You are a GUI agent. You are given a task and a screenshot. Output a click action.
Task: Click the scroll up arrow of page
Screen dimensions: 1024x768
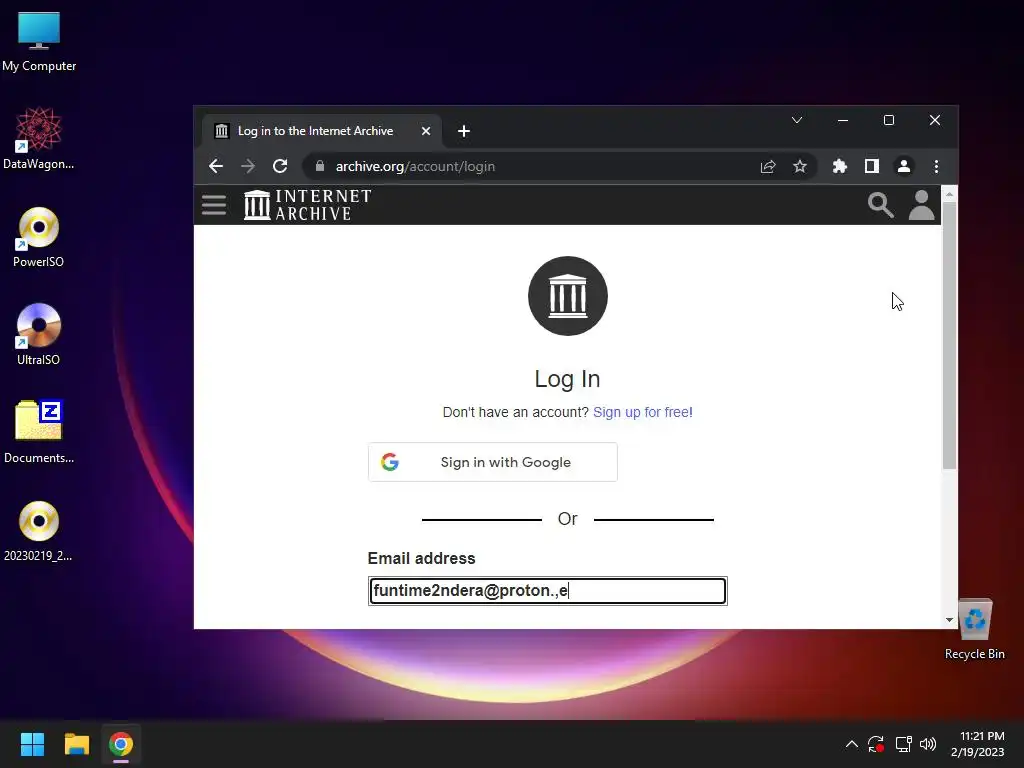pos(950,194)
